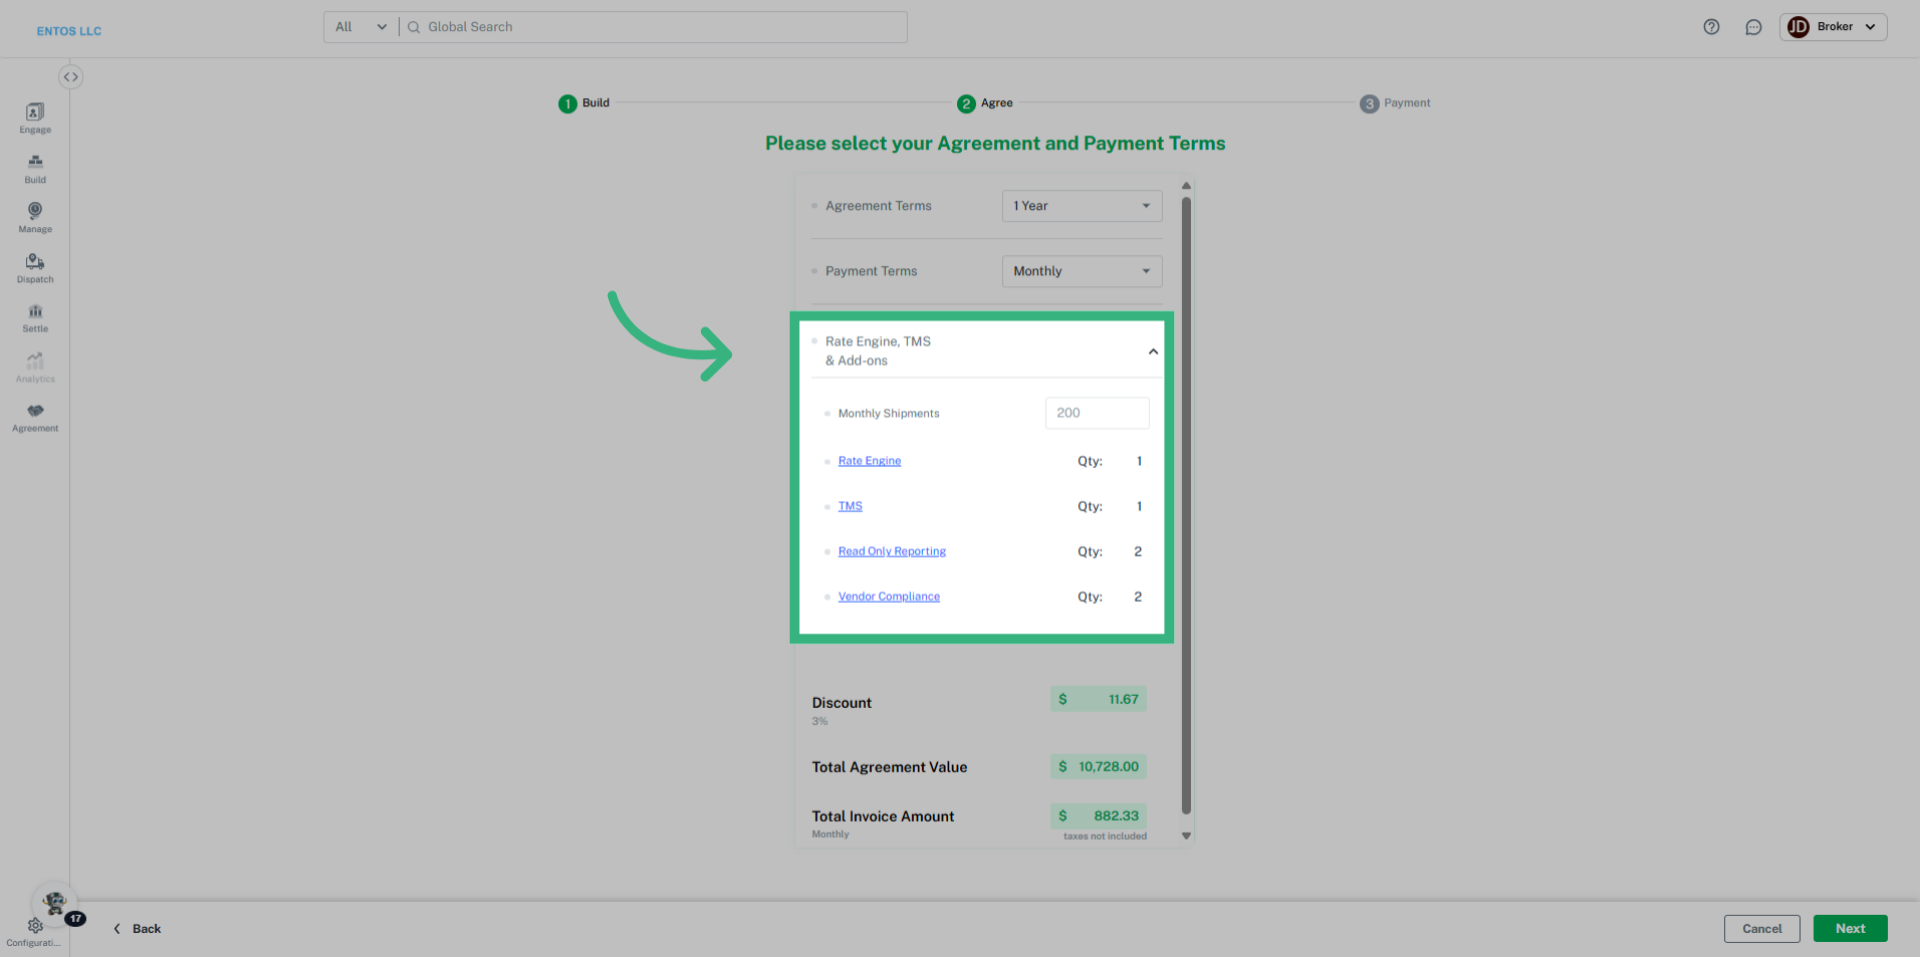Viewport: 1920px width, 957px height.
Task: Open the Vendor Compliance link
Action: pyautogui.click(x=888, y=597)
